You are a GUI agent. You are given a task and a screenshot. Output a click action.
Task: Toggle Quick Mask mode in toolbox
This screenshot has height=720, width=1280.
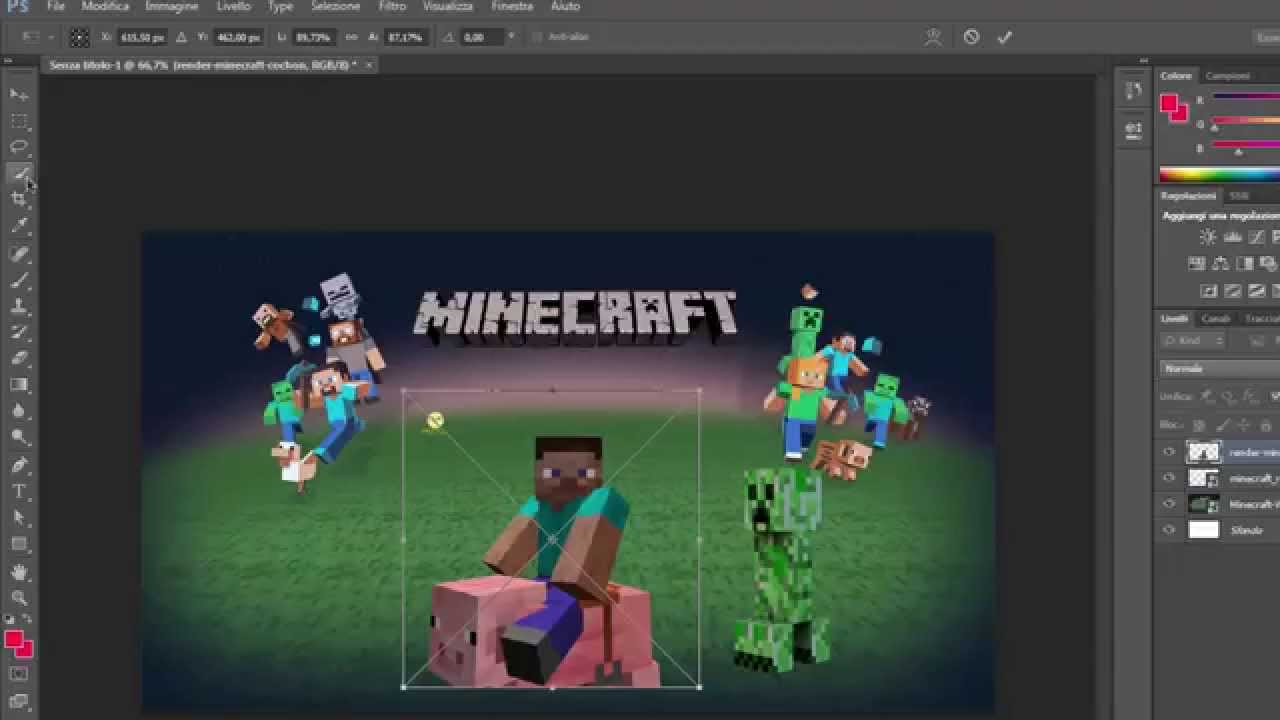pyautogui.click(x=19, y=675)
